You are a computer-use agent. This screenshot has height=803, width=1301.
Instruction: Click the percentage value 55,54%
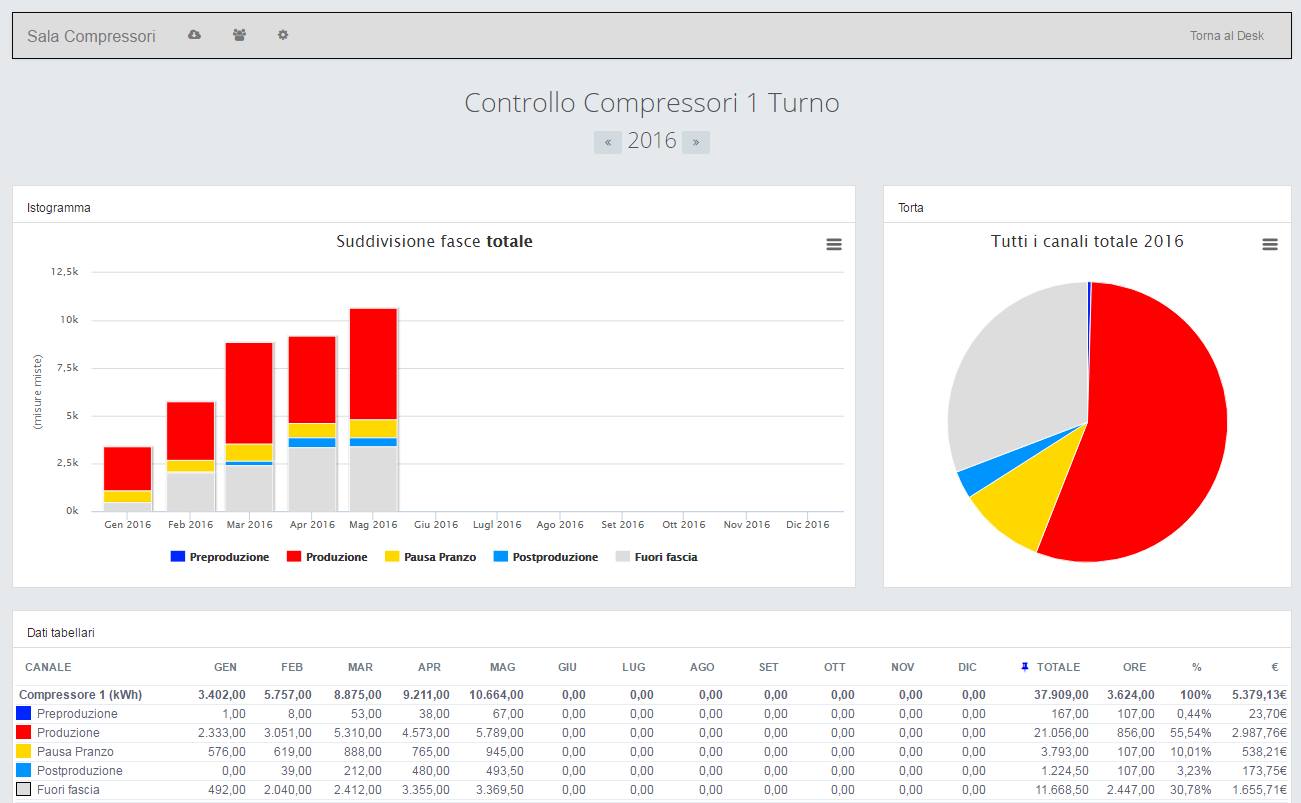[1192, 733]
